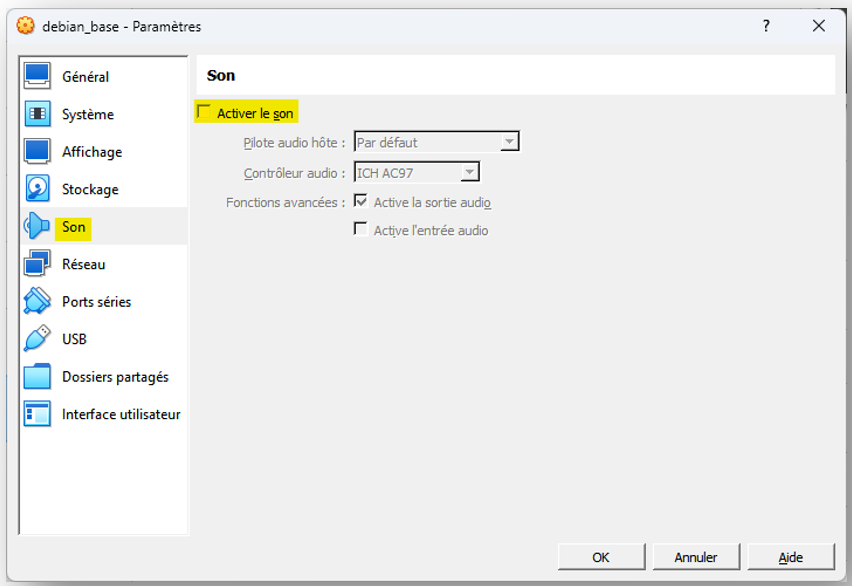
Task: Open the Général settings icon
Action: click(37, 76)
